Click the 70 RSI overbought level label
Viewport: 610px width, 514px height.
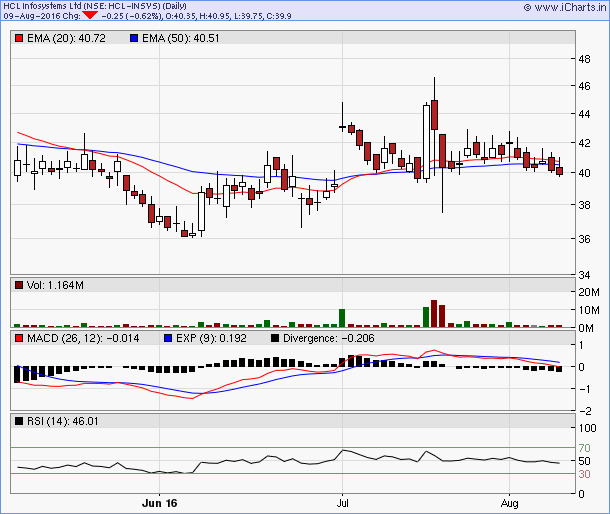point(584,448)
